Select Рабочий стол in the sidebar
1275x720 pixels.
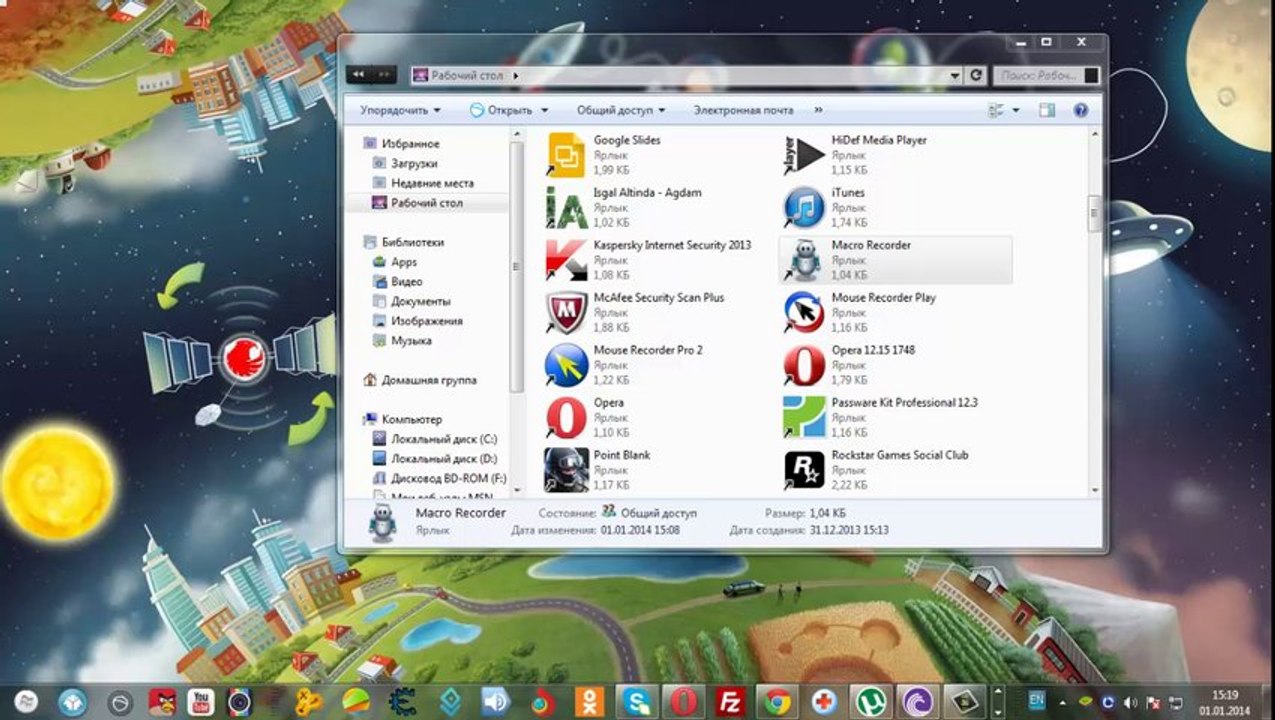417,203
